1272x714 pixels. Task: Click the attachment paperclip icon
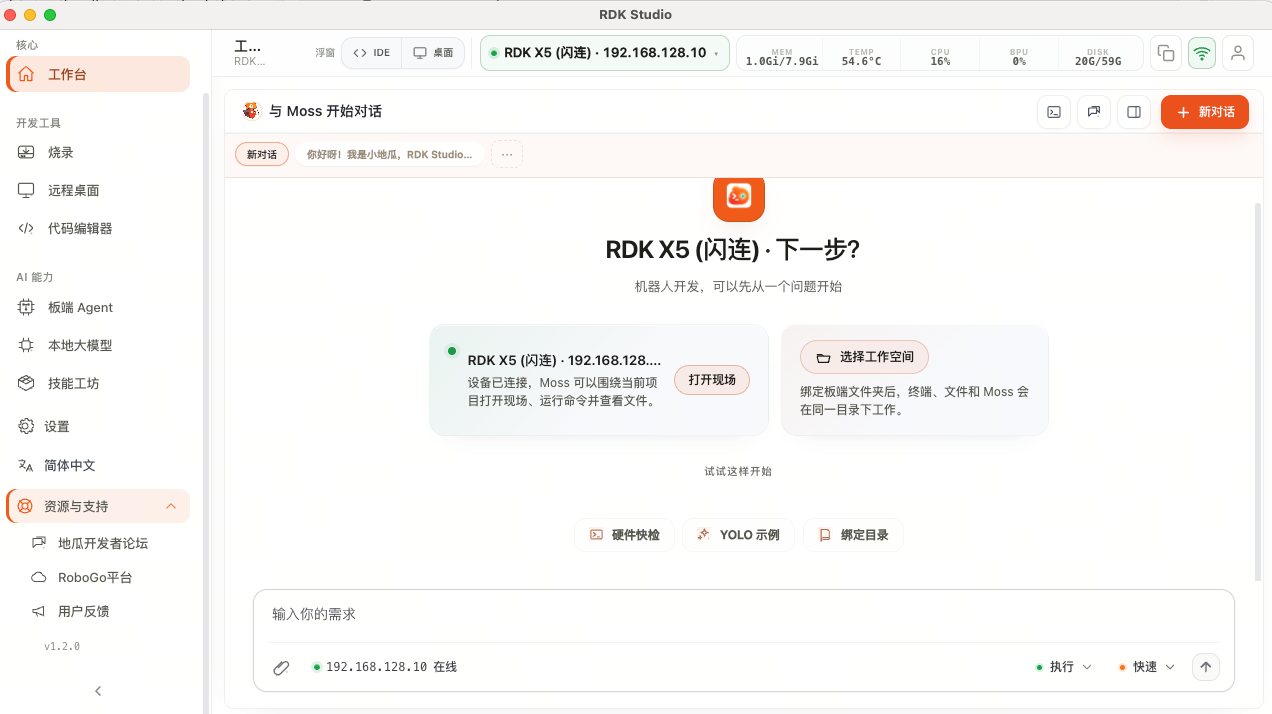tap(281, 667)
